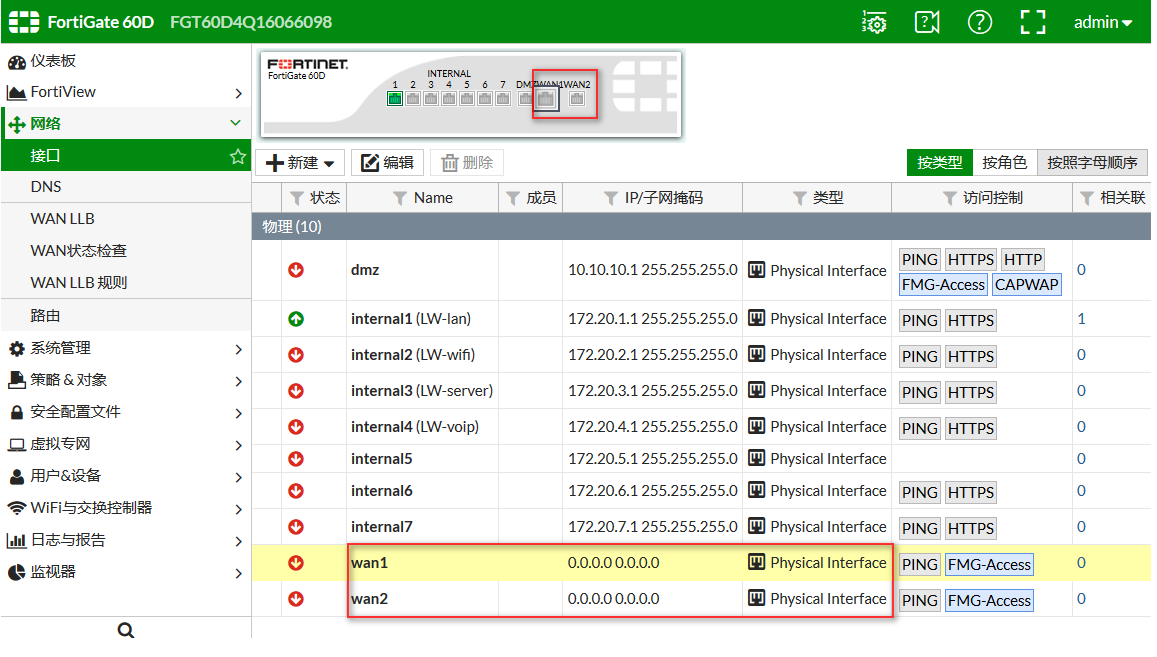The image size is (1157, 657).
Task: Click the internal2 row down status icon
Action: tap(296, 355)
